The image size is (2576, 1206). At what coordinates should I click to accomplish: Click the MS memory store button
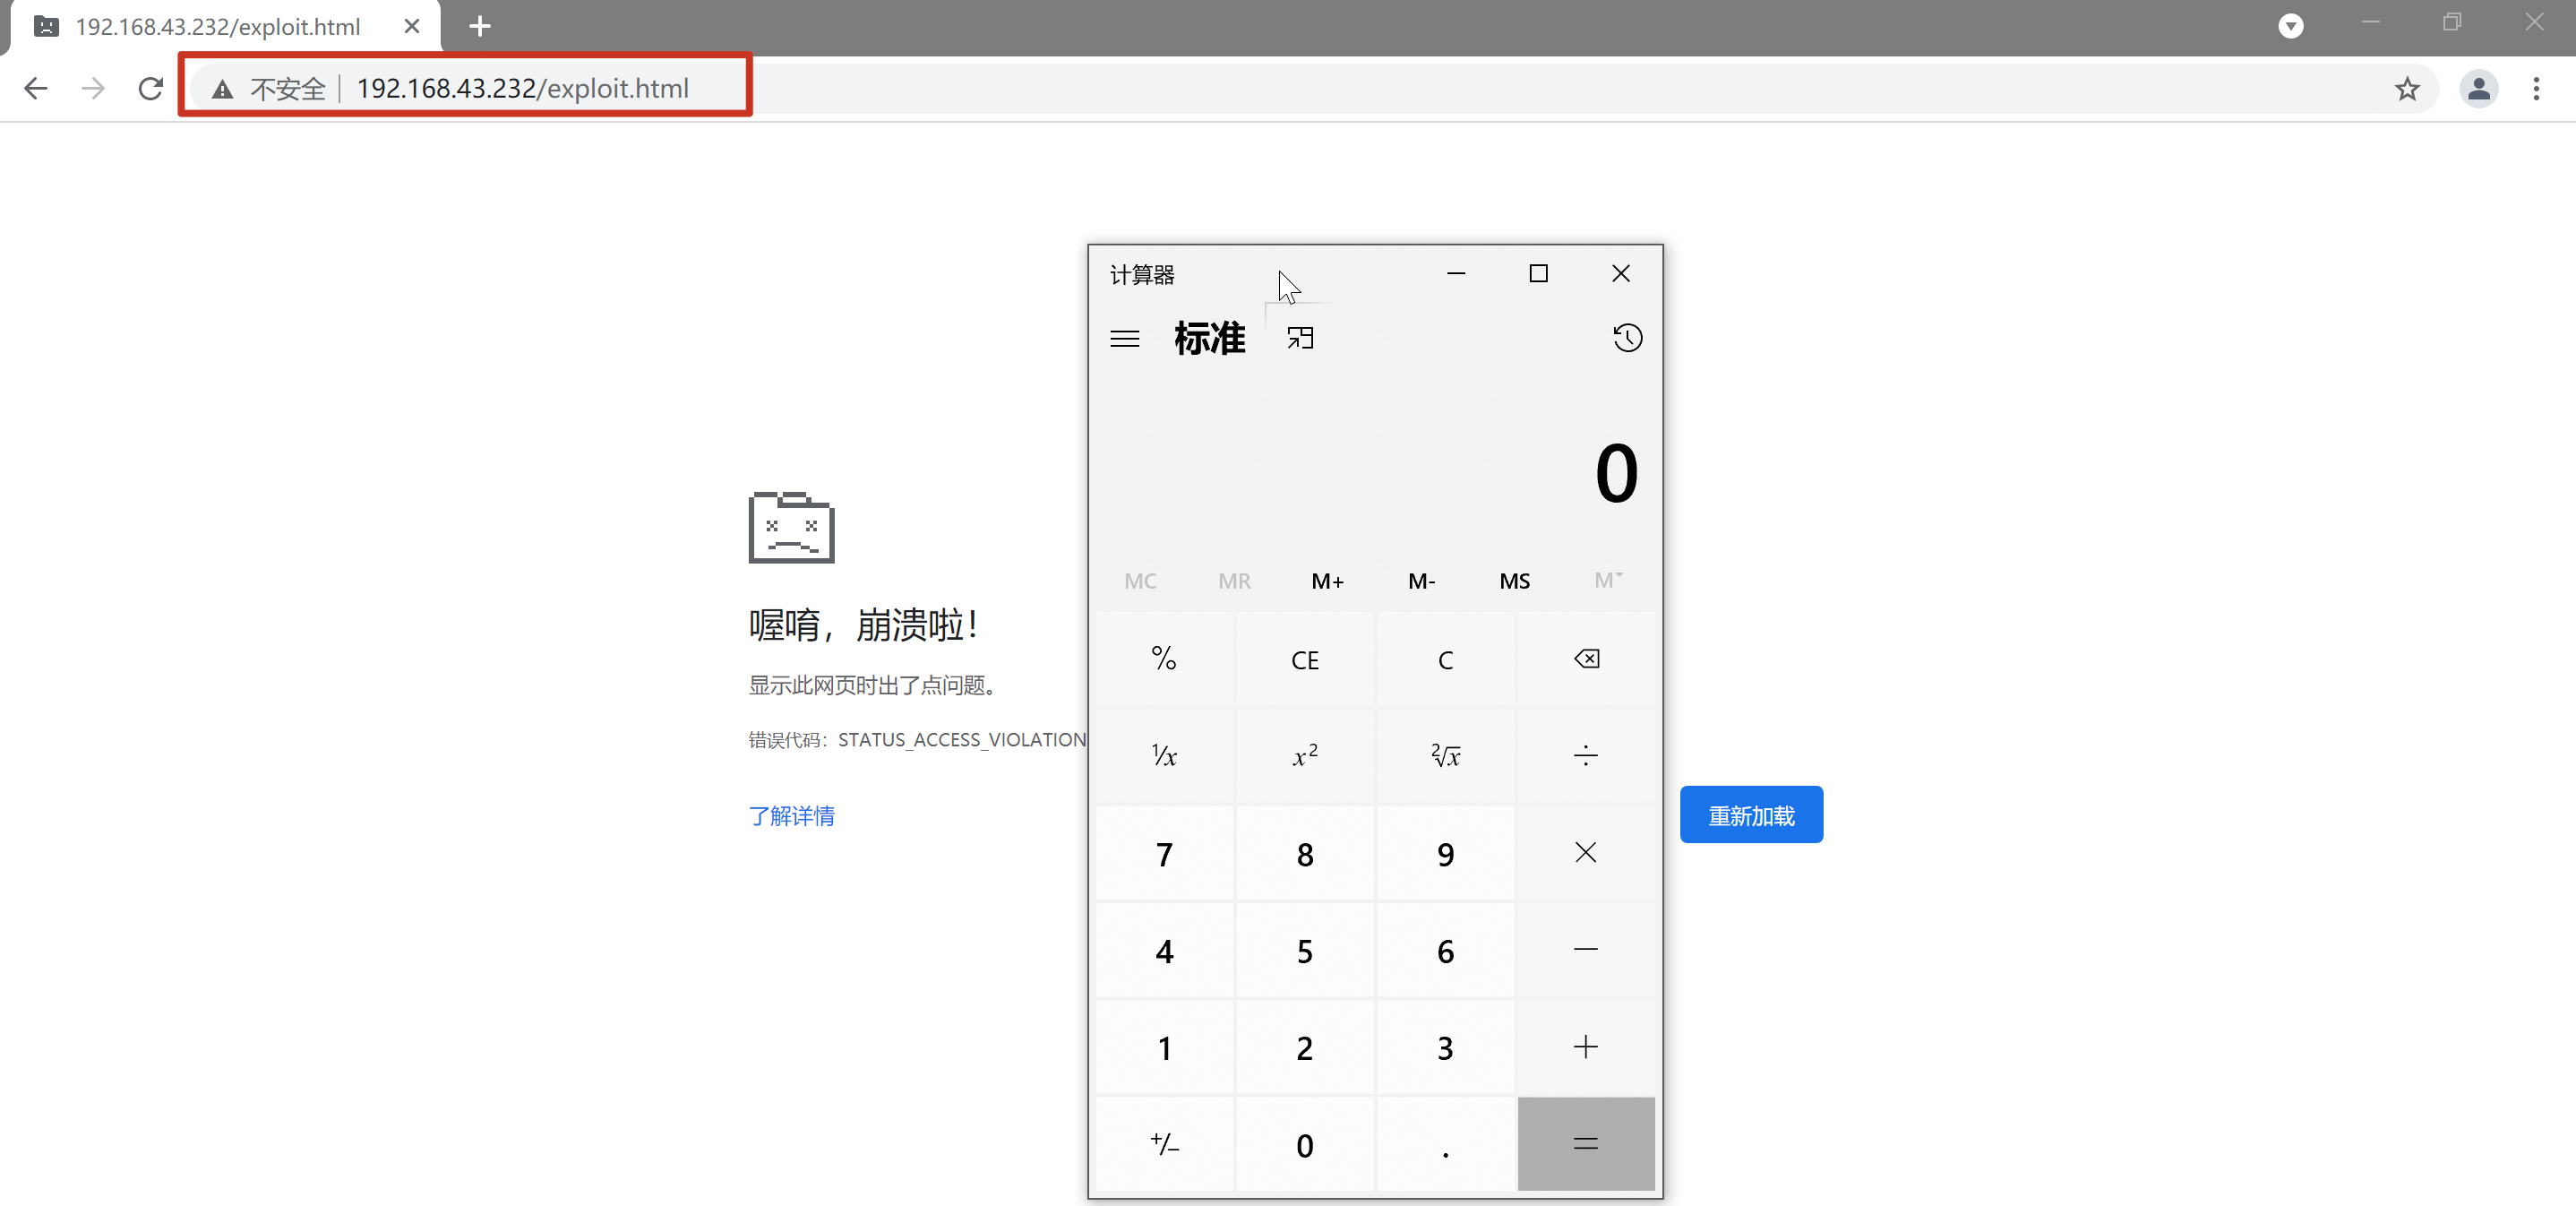pyautogui.click(x=1514, y=581)
